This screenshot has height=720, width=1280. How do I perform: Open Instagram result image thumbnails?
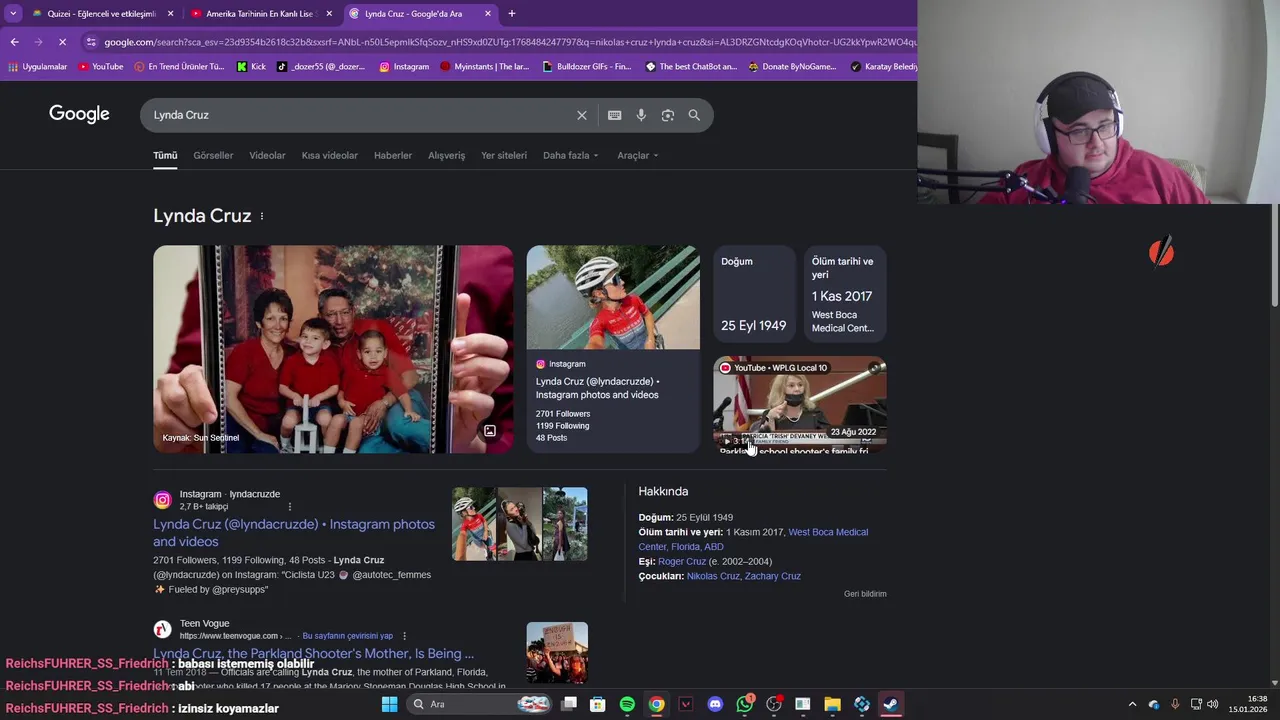[x=520, y=524]
